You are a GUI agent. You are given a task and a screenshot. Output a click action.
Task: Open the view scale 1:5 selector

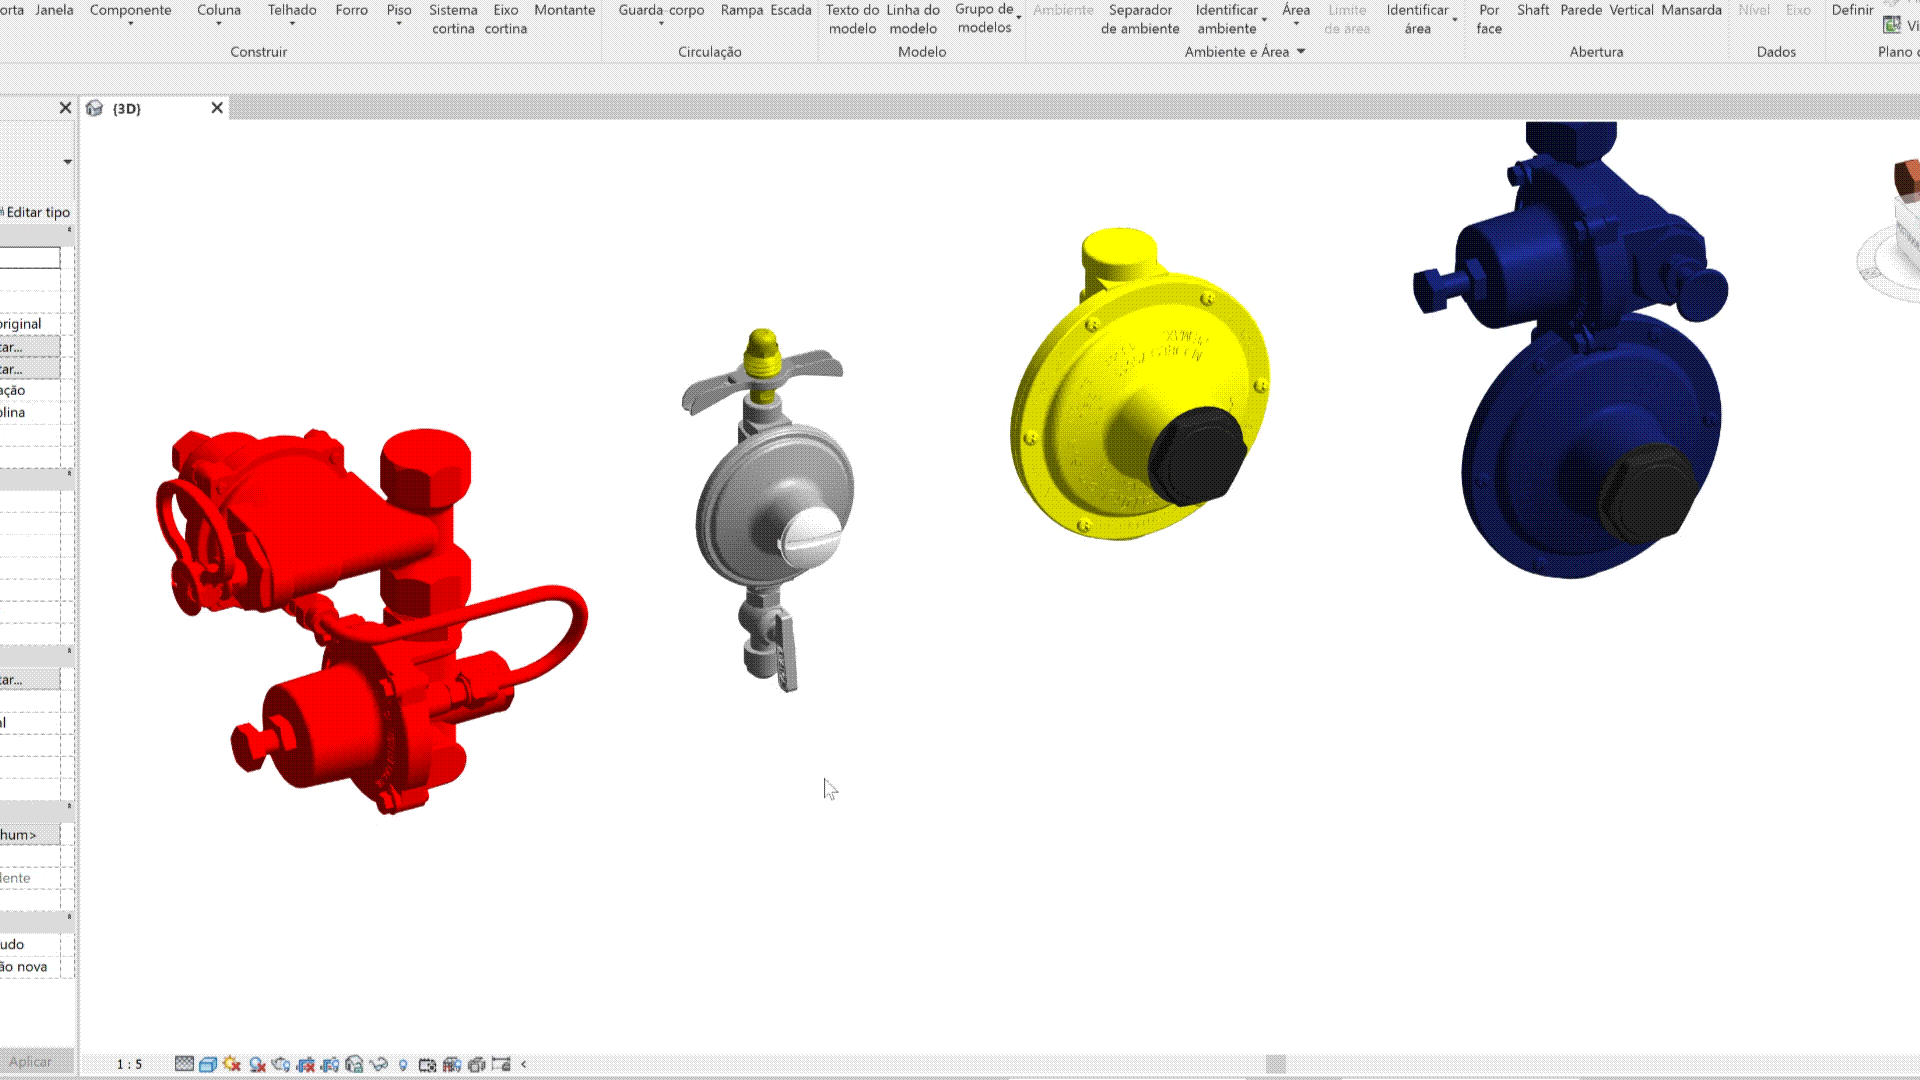[129, 1064]
